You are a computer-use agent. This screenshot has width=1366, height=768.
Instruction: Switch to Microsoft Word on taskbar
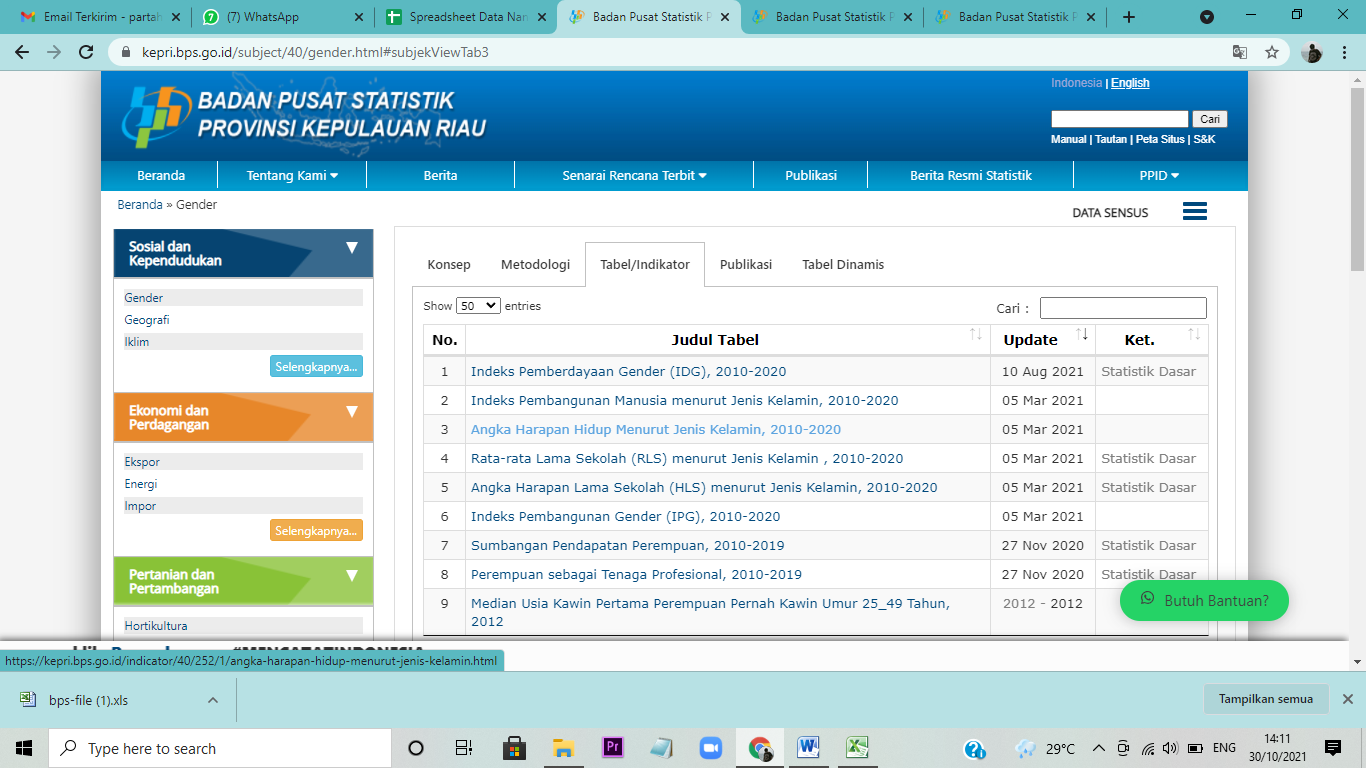tap(808, 748)
